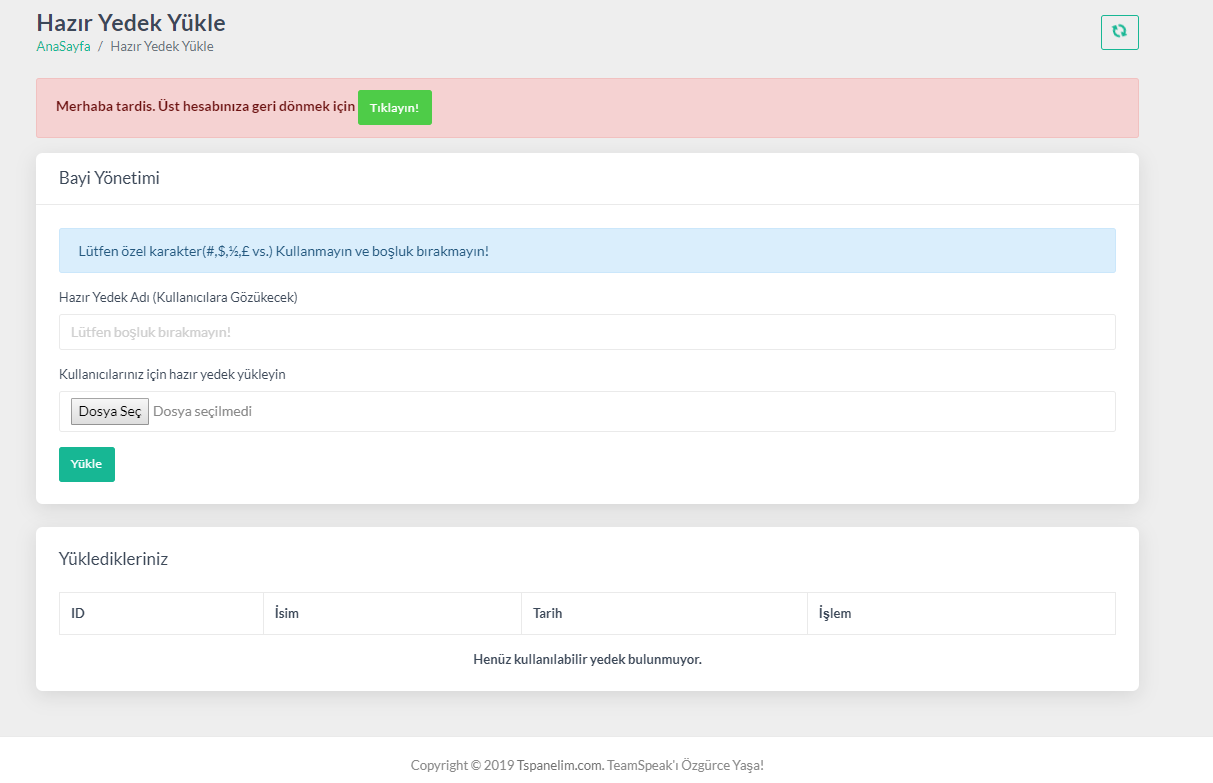Click the İşlem column header
This screenshot has width=1213, height=783.
pos(961,613)
